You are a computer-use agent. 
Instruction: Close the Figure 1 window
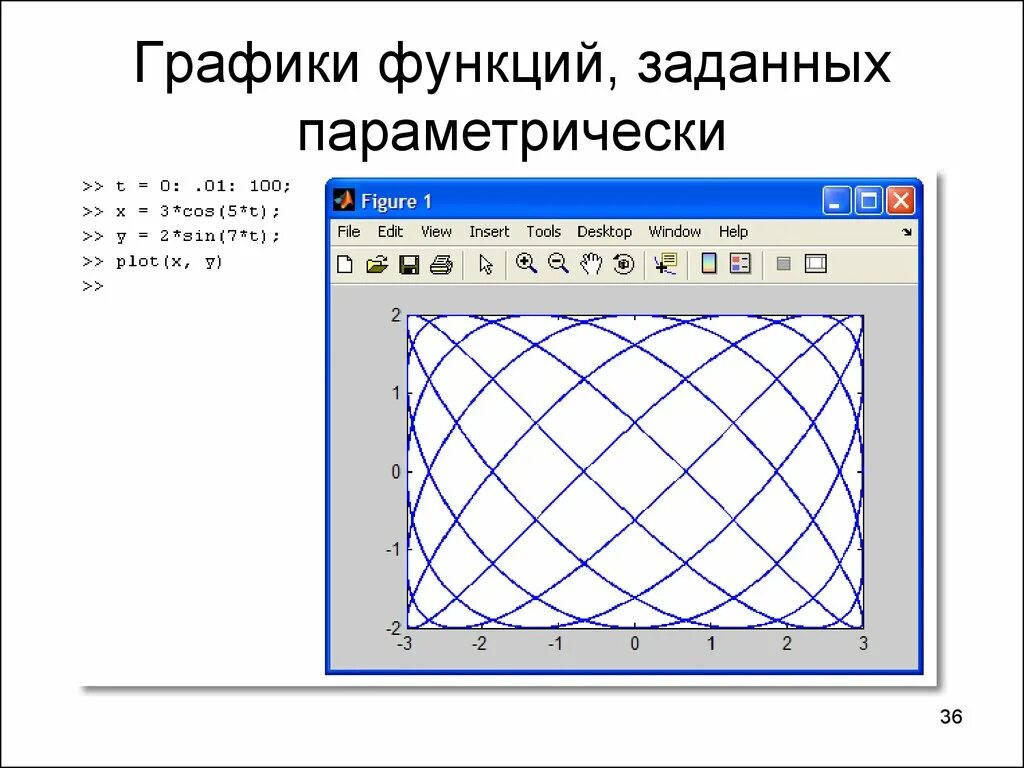pyautogui.click(x=901, y=200)
